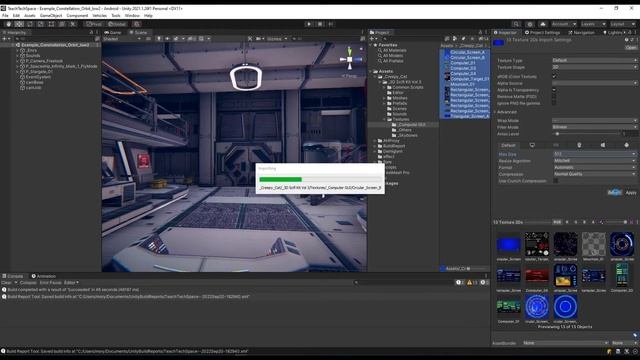The image size is (640, 360).
Task: Select the Windows platform override tab
Action: 603,145
